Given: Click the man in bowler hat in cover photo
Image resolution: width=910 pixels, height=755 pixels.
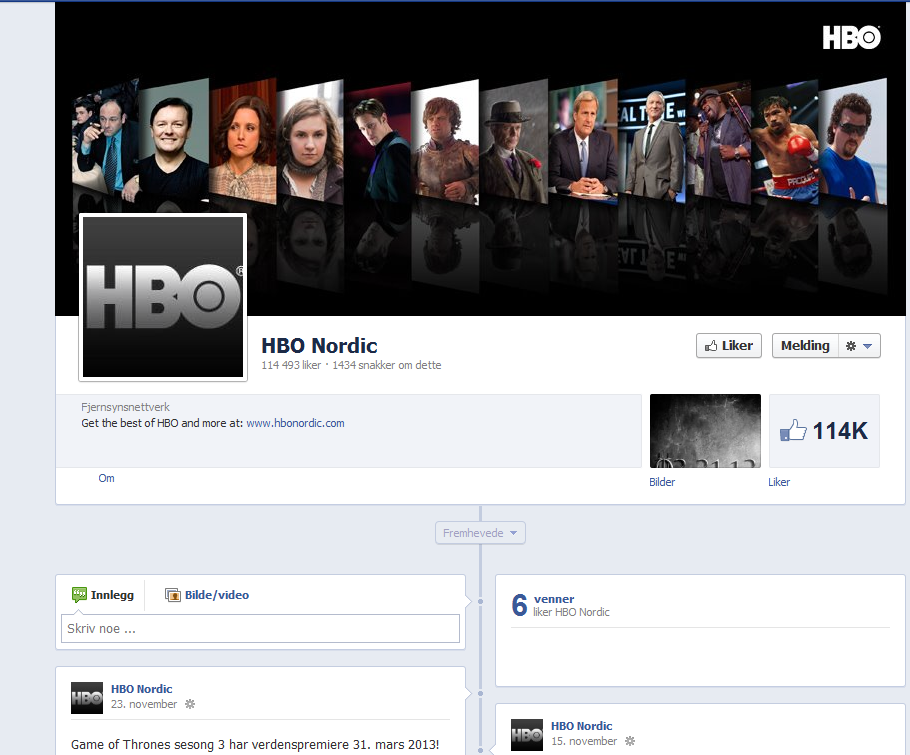Looking at the screenshot, I should click(x=514, y=142).
